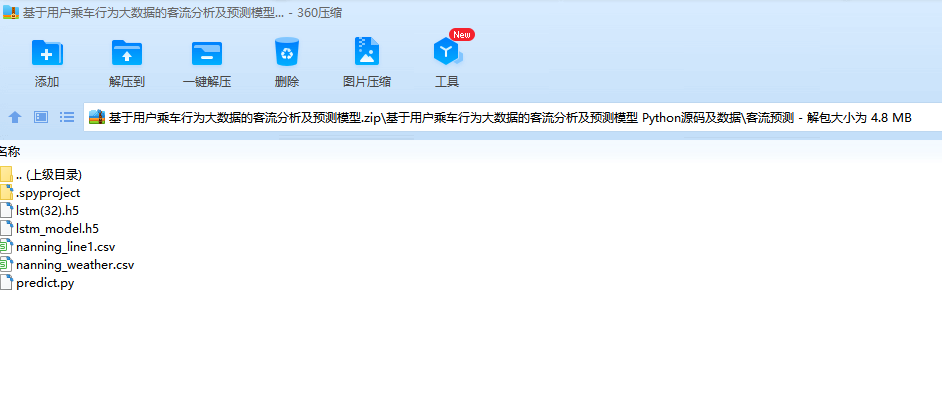Click the 删除 label in toolbar
The image size is (942, 401).
[287, 82]
